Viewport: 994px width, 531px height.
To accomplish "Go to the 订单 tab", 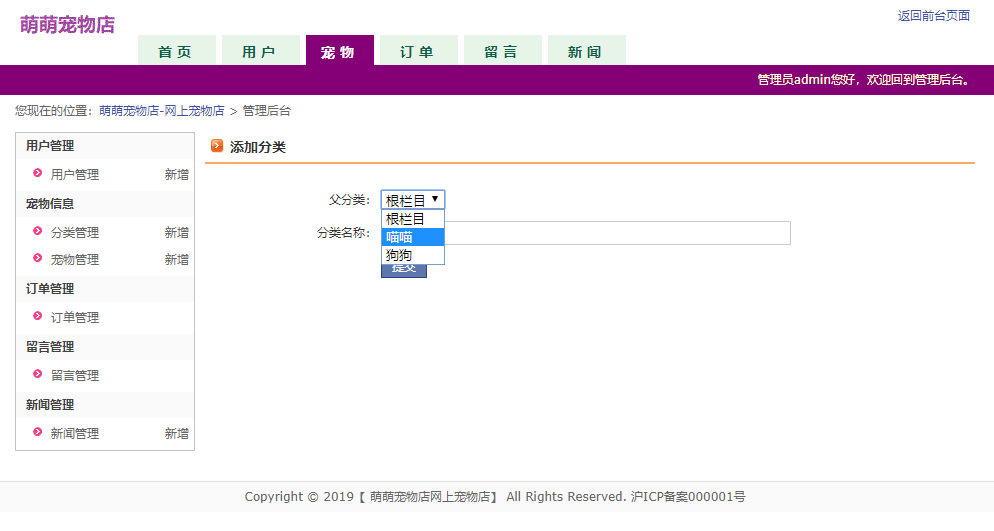I will point(418,50).
